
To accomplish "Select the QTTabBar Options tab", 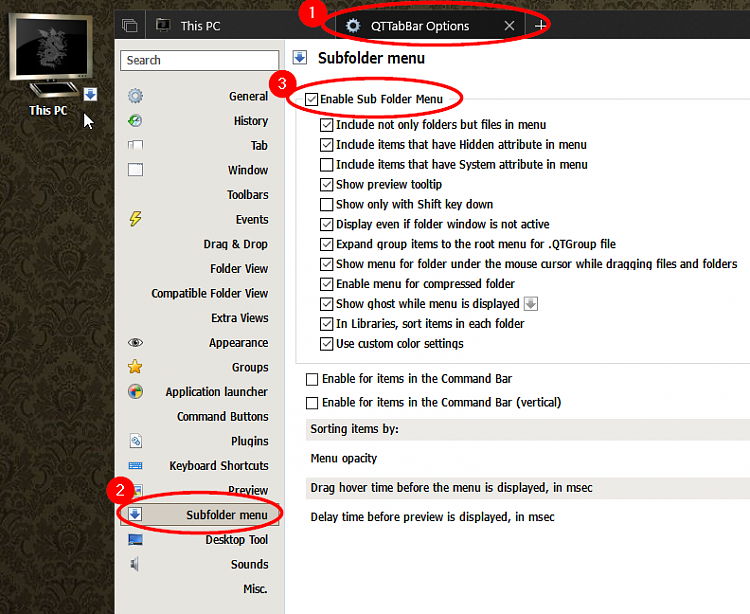I will [419, 26].
